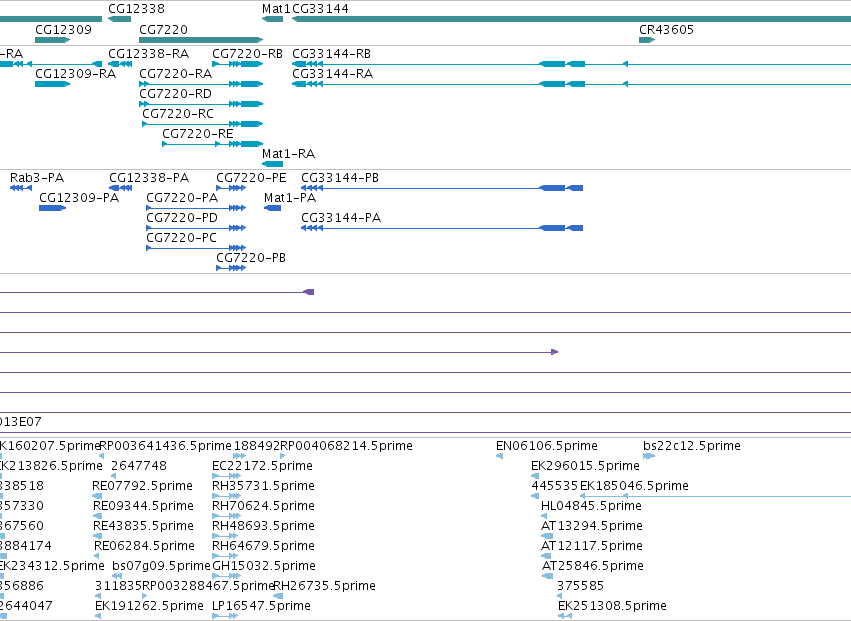This screenshot has height=621, width=851.
Task: Click protein CG12338-PA label
Action: [x=149, y=178]
